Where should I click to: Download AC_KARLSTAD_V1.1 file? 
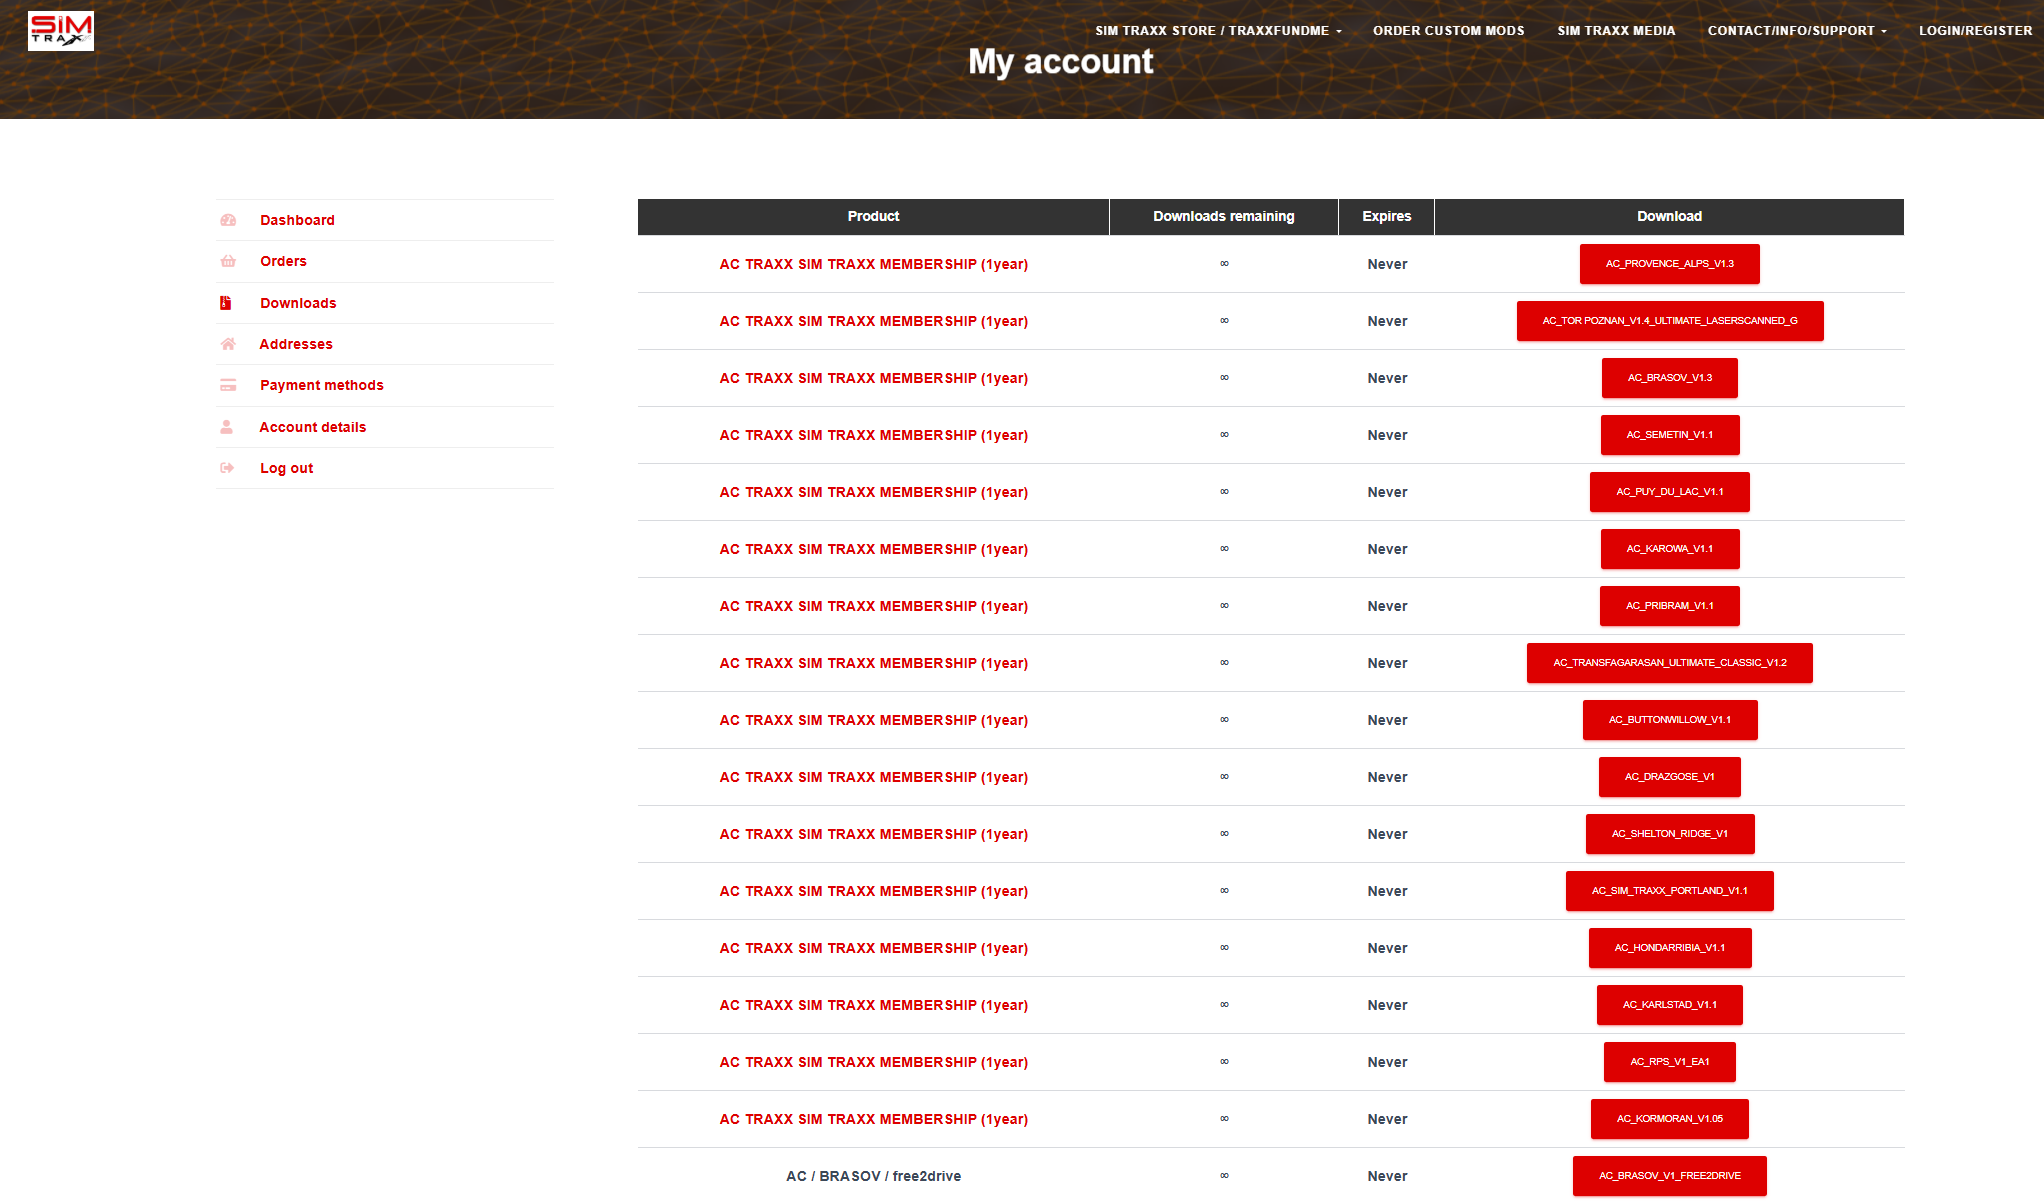[x=1670, y=1005]
